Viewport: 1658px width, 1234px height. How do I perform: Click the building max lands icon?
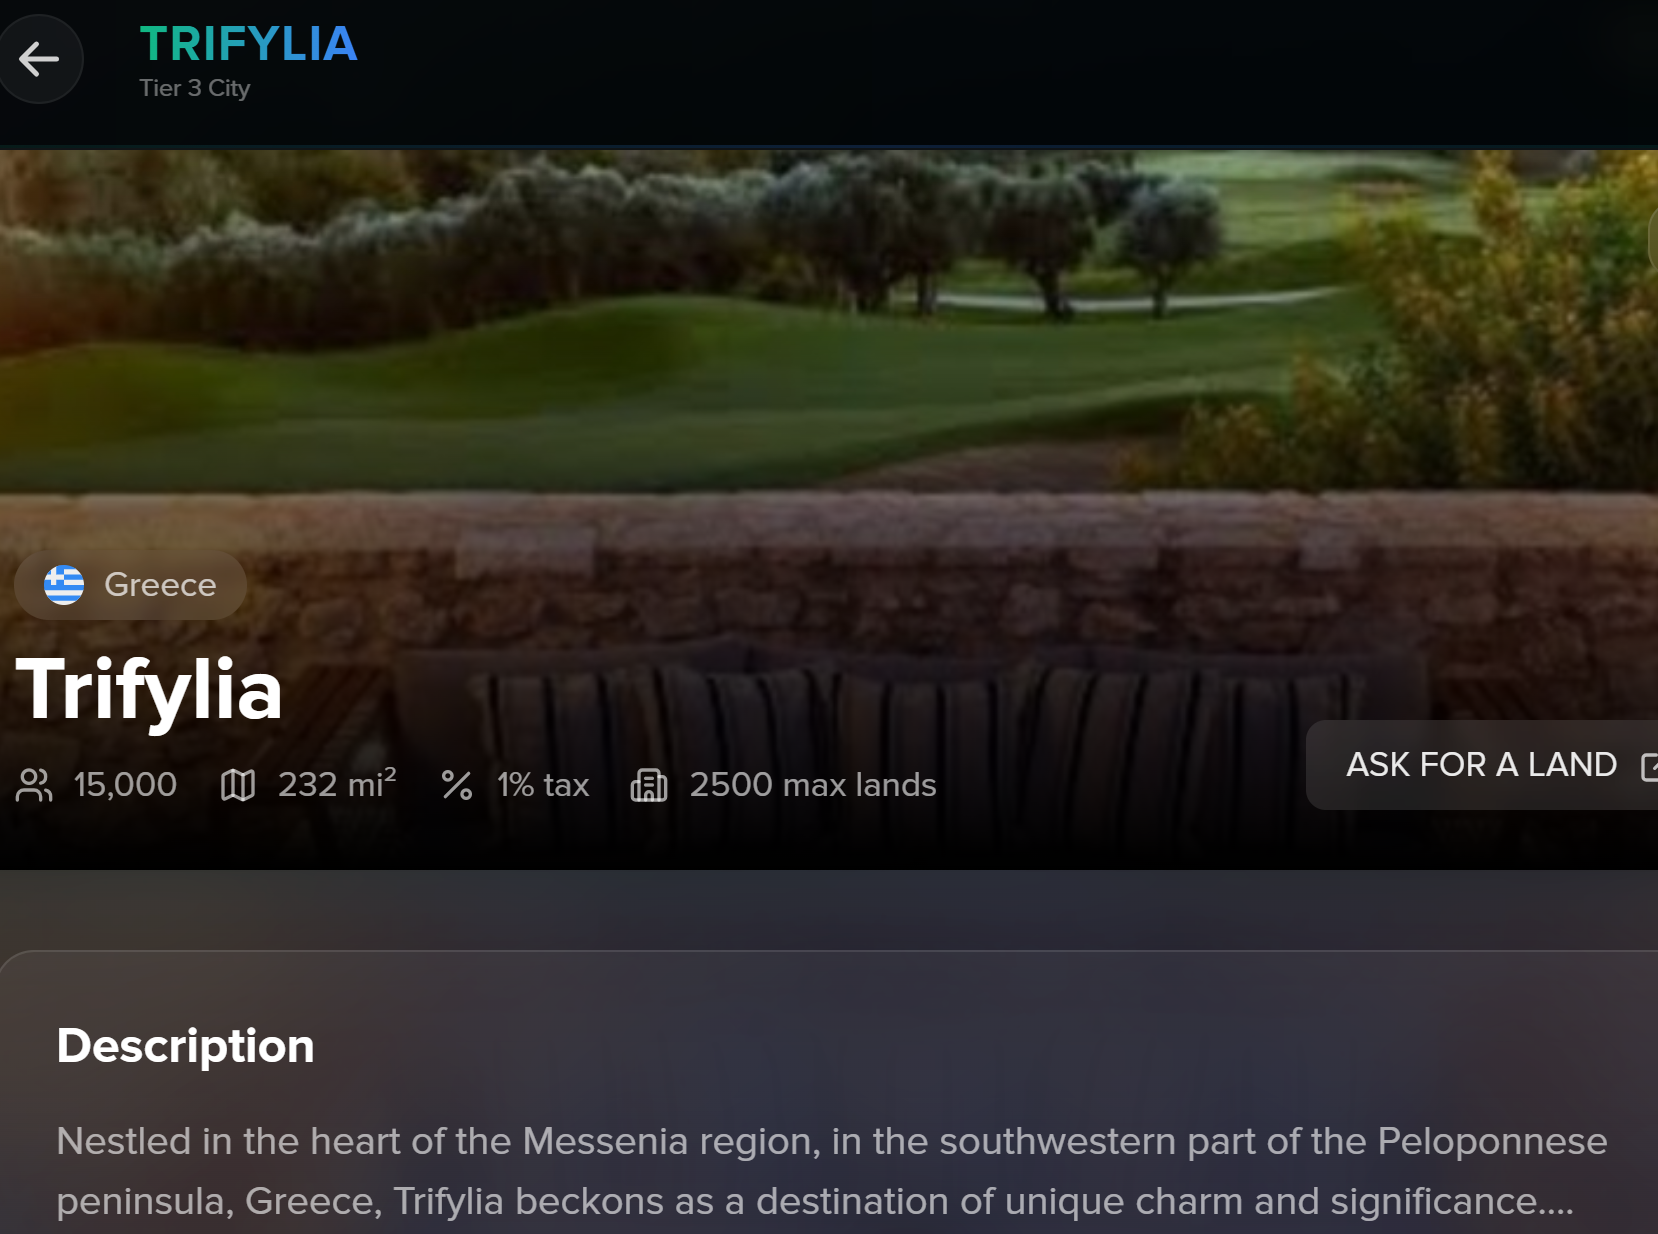coord(649,785)
